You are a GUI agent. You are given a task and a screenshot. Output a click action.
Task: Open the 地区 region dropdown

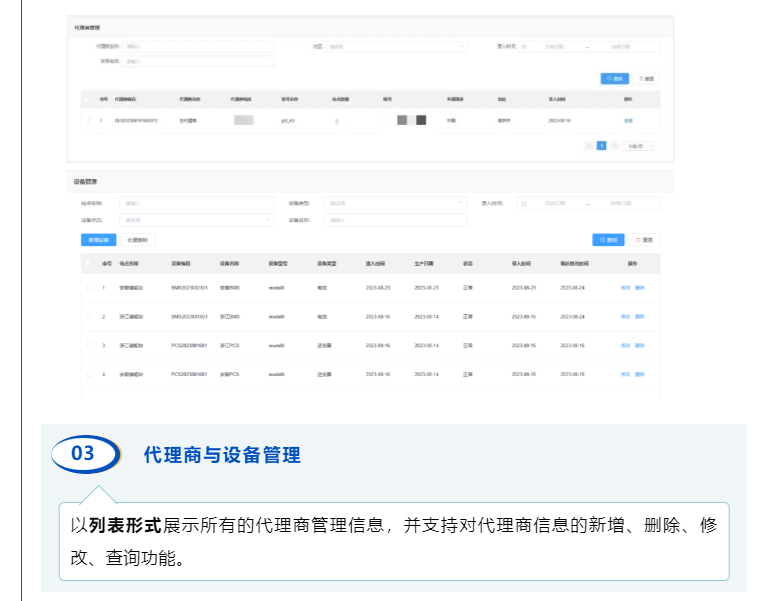[x=397, y=46]
